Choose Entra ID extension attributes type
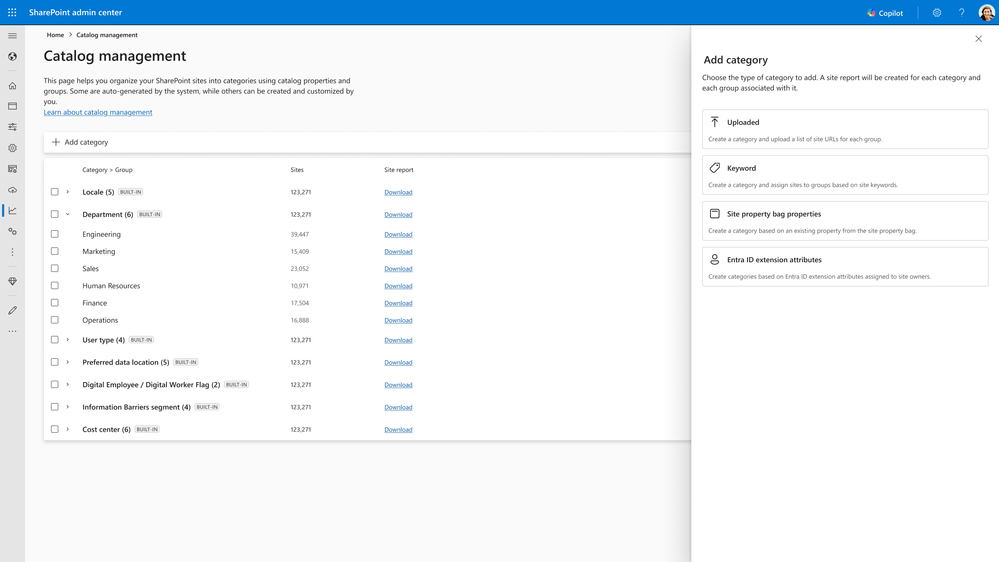The width and height of the screenshot is (999, 562). [845, 267]
